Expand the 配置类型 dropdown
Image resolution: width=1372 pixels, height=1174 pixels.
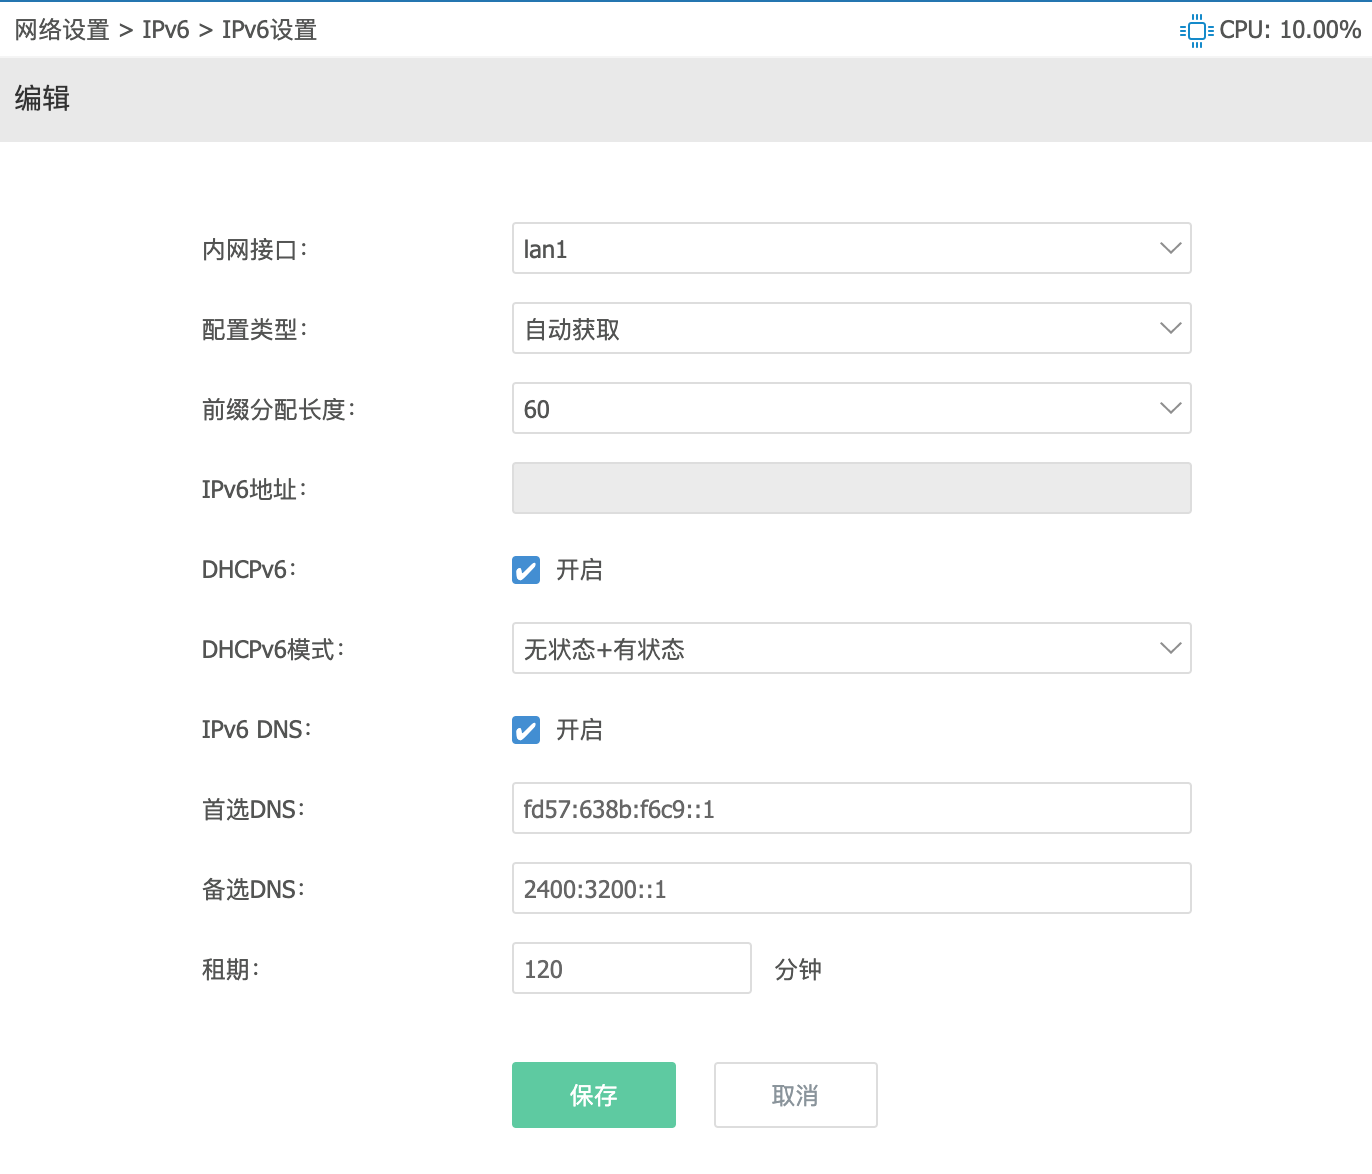pyautogui.click(x=1169, y=328)
